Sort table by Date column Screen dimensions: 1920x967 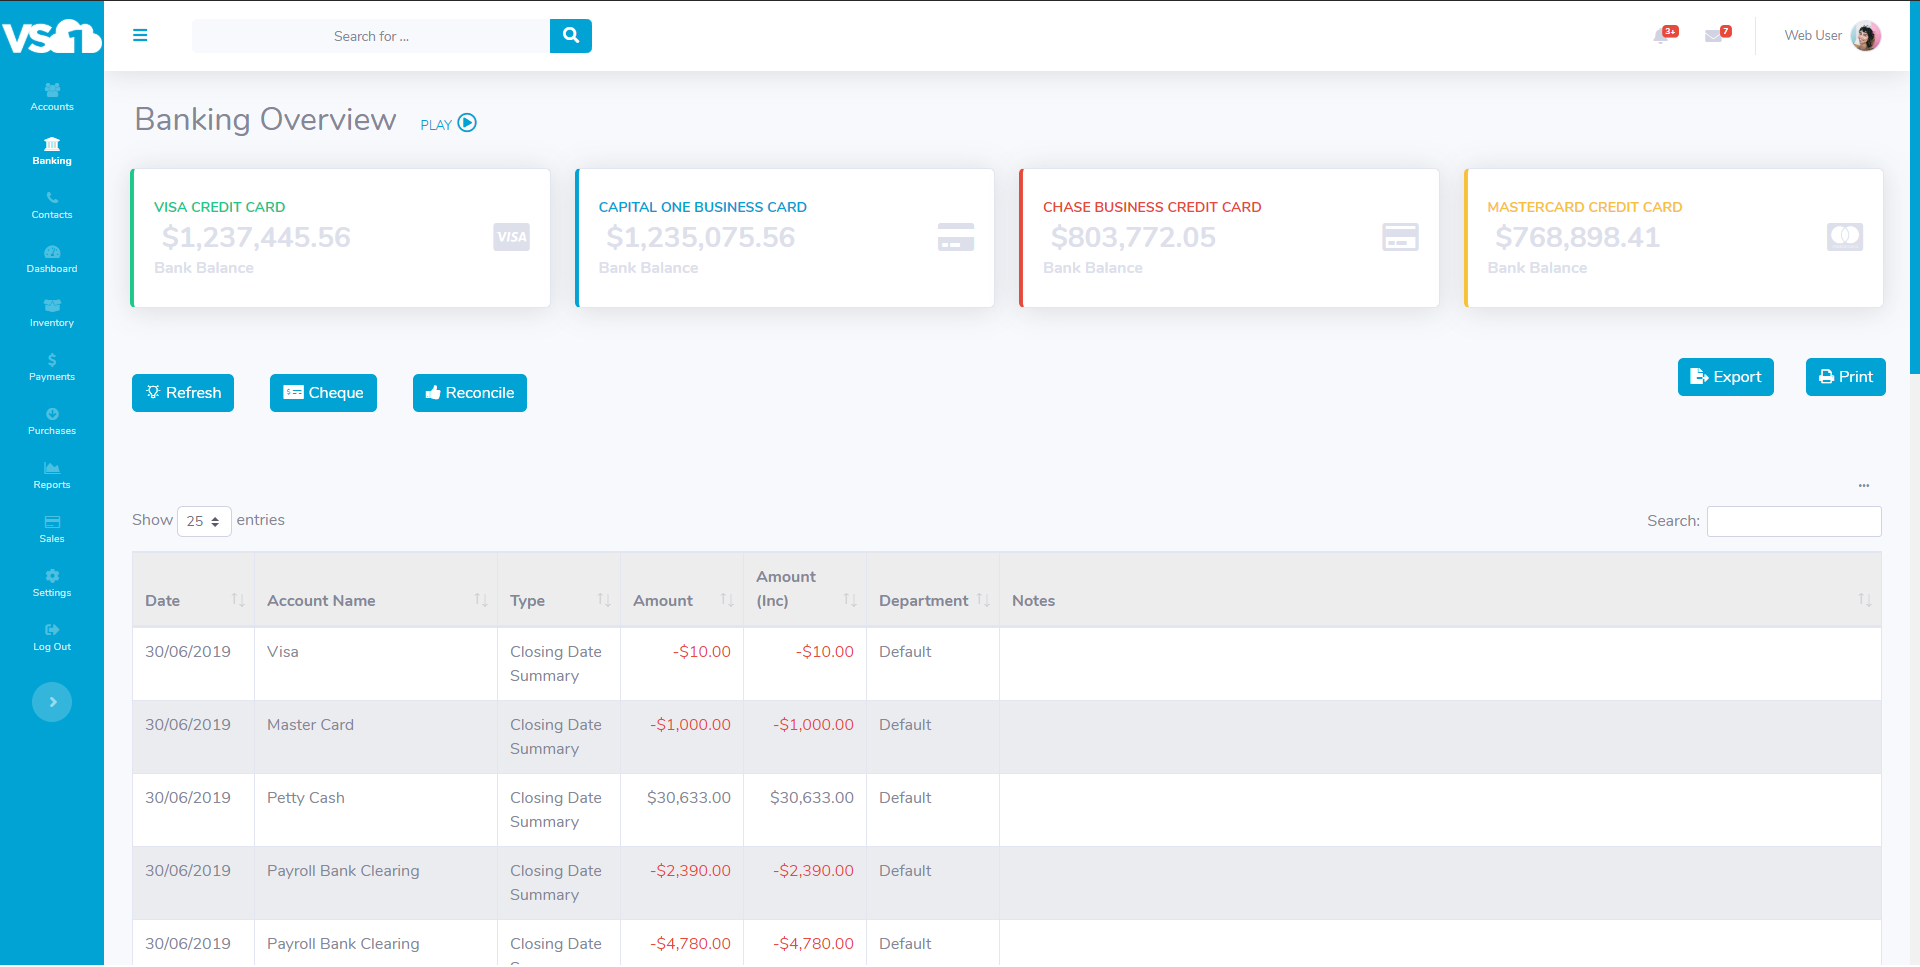[x=193, y=590]
